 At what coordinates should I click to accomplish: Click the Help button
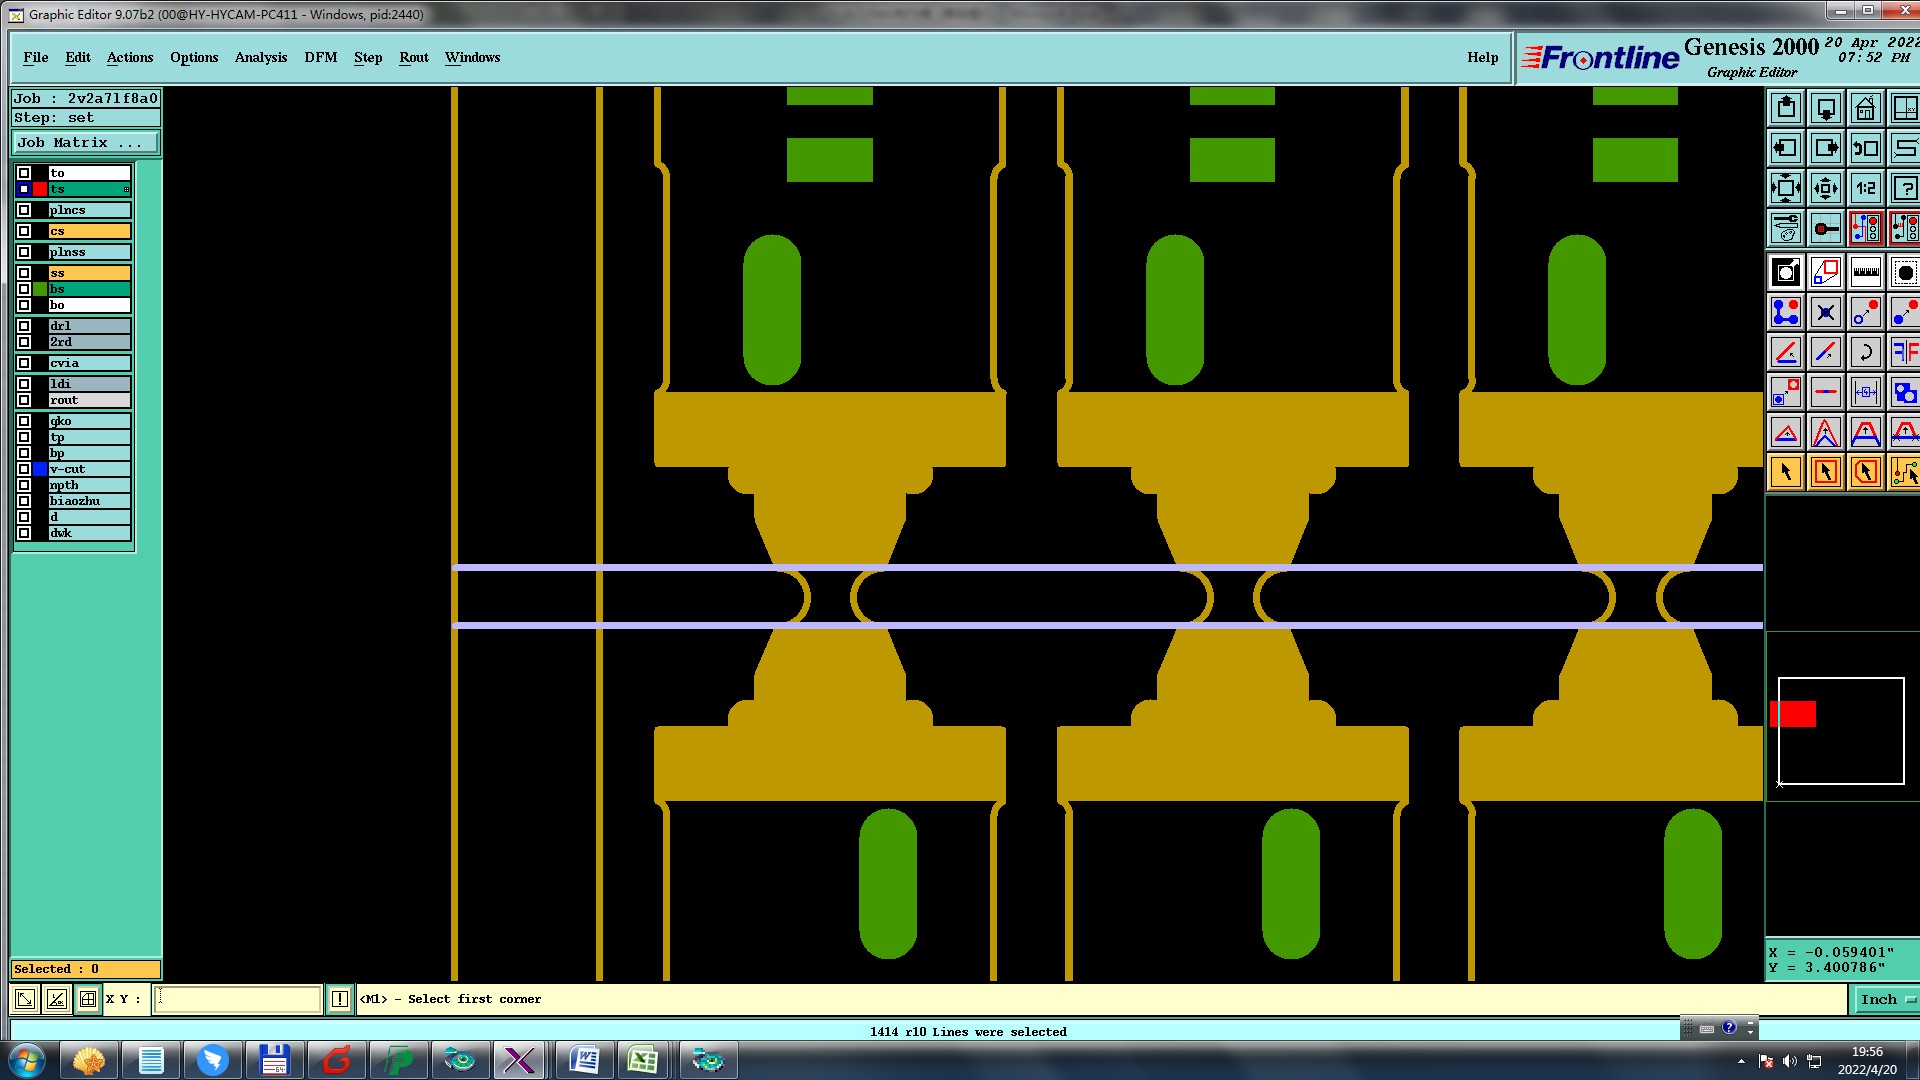(x=1482, y=57)
